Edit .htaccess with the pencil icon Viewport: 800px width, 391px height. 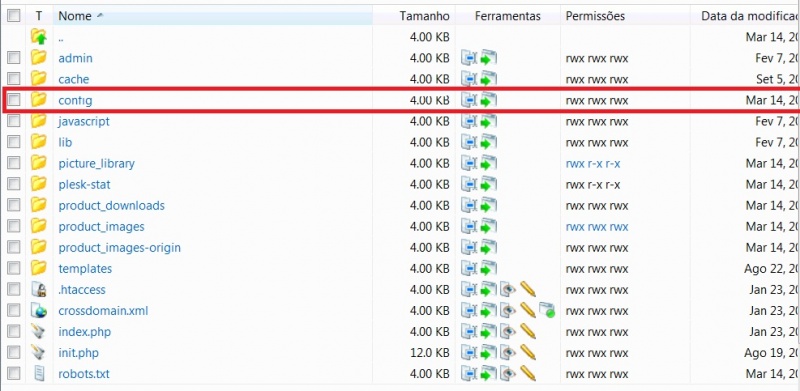pos(528,289)
